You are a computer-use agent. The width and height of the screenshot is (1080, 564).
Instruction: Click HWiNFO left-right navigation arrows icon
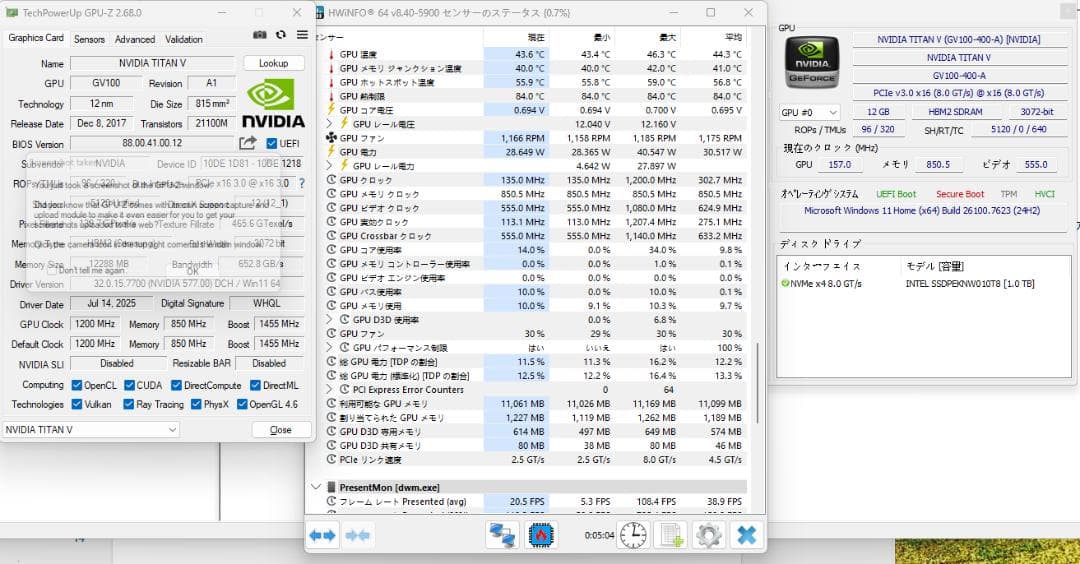tap(322, 535)
